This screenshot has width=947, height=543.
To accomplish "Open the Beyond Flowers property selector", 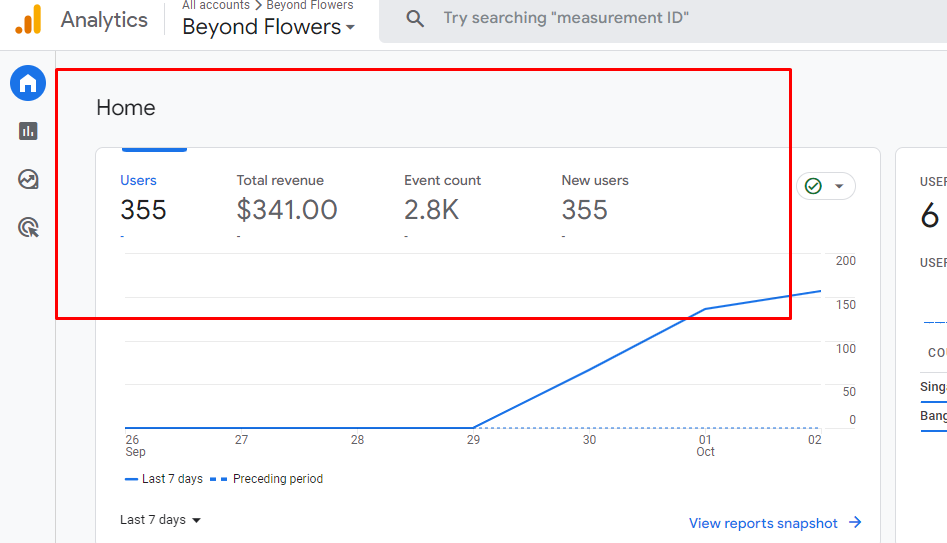I will tap(269, 27).
